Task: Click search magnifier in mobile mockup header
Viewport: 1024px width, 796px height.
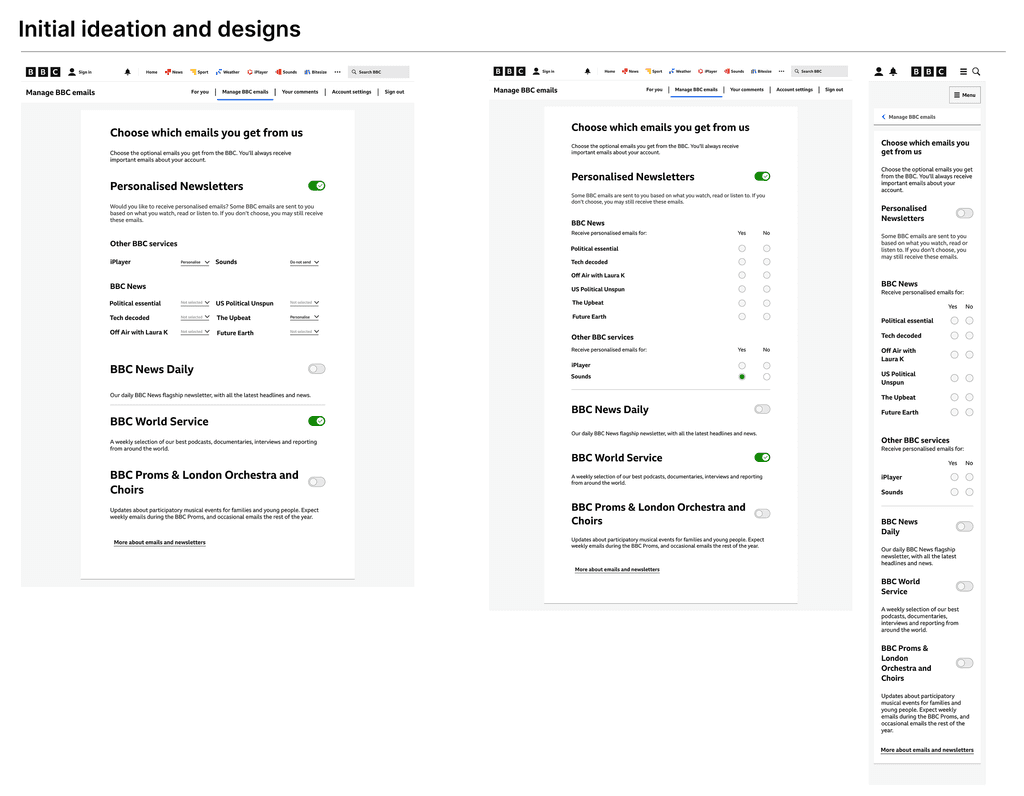Action: pos(976,72)
